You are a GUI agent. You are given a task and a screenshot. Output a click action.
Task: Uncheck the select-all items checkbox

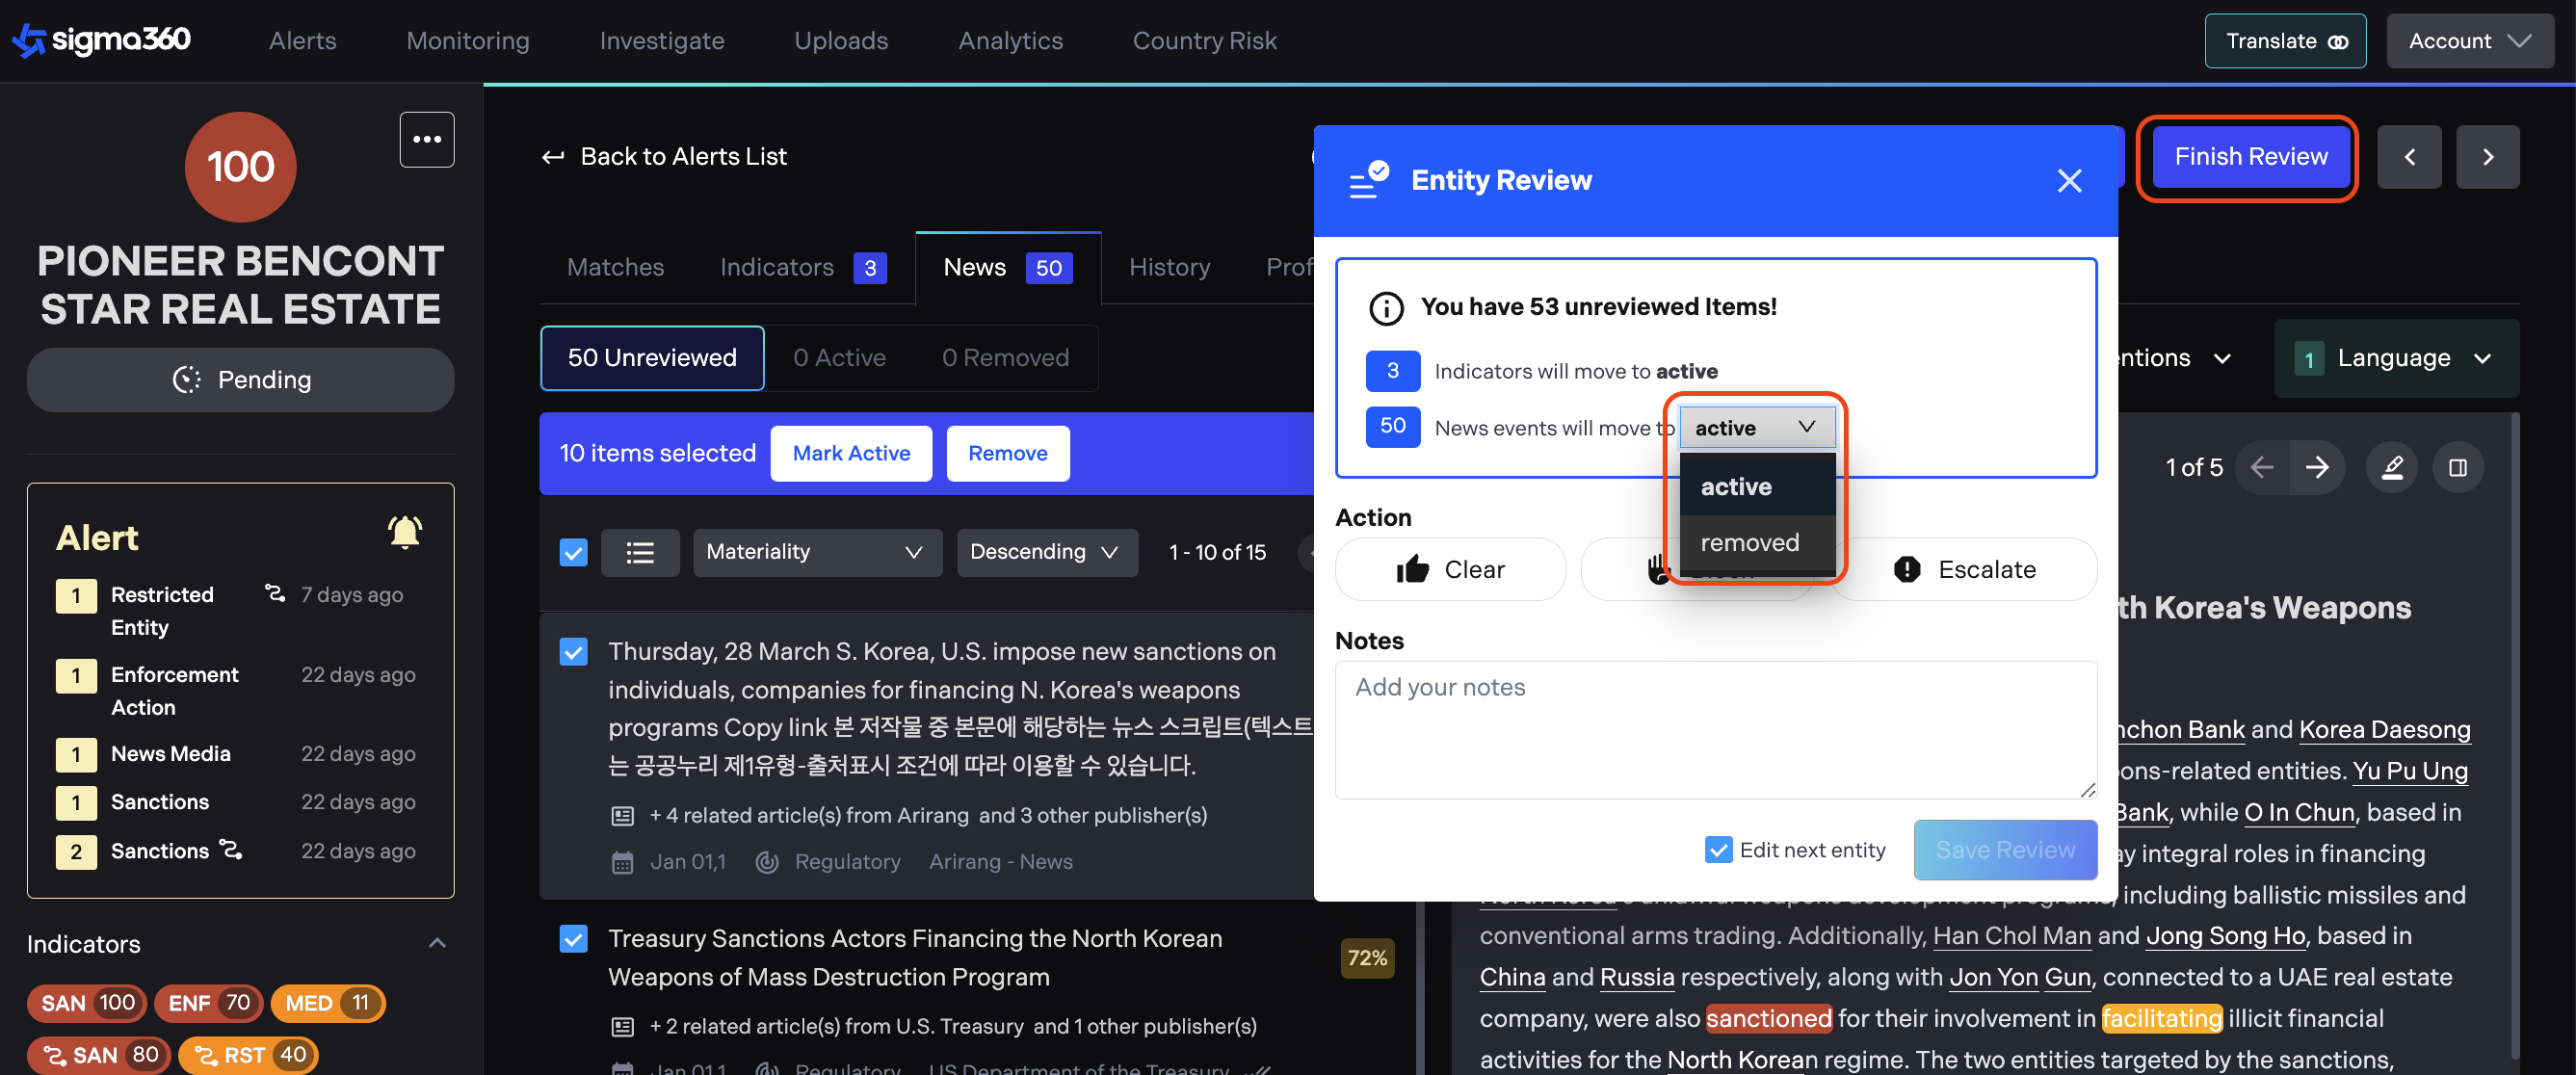pyautogui.click(x=573, y=552)
